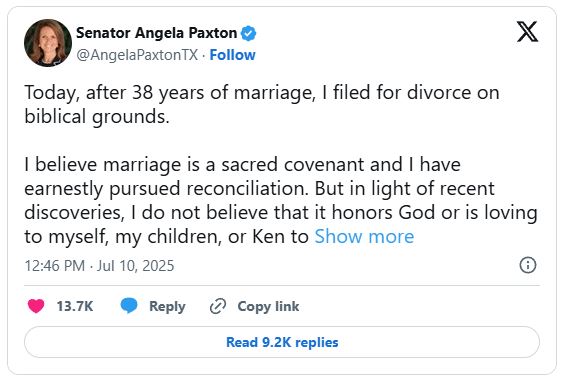565x383 pixels.
Task: Click the blue reply speech bubble icon
Action: click(x=129, y=306)
